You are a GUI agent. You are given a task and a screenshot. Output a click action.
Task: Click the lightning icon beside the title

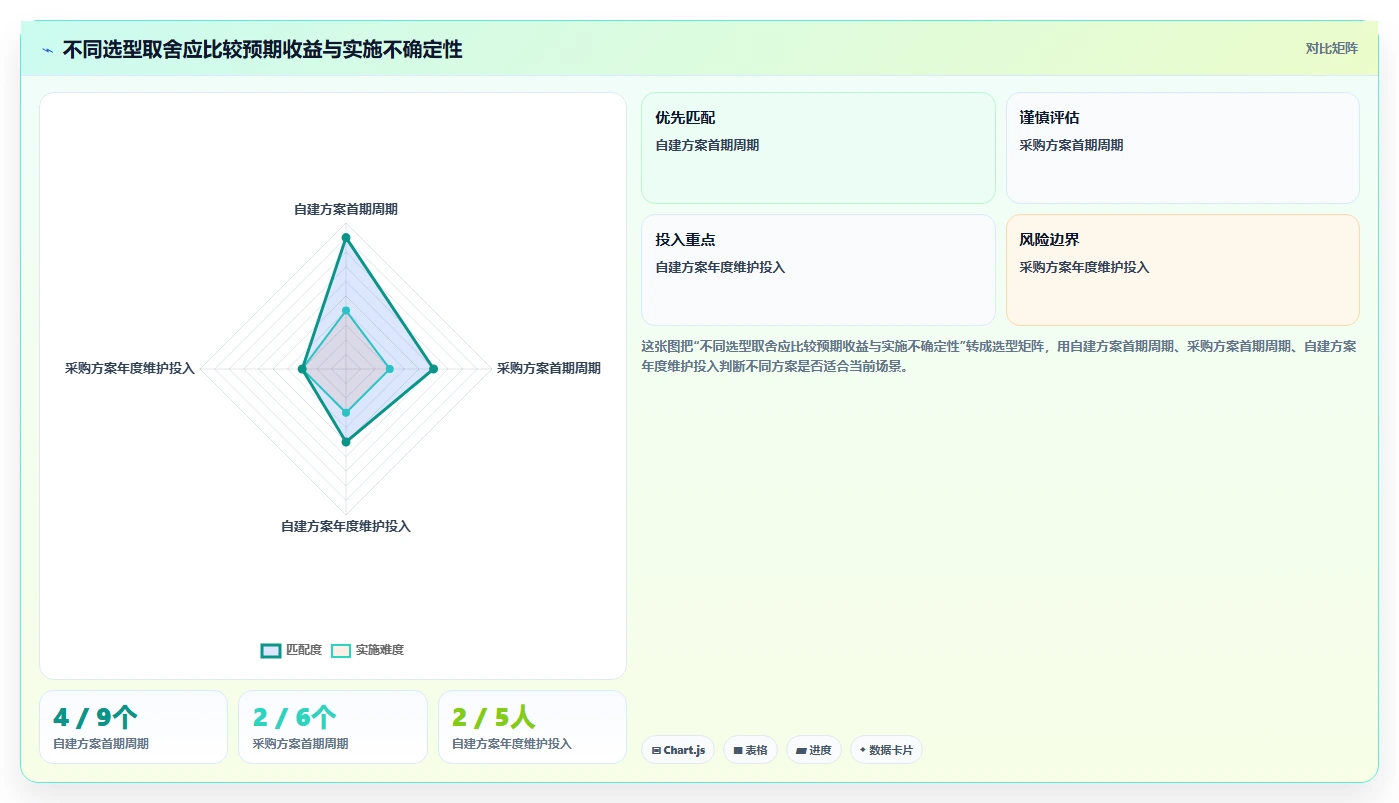click(47, 50)
